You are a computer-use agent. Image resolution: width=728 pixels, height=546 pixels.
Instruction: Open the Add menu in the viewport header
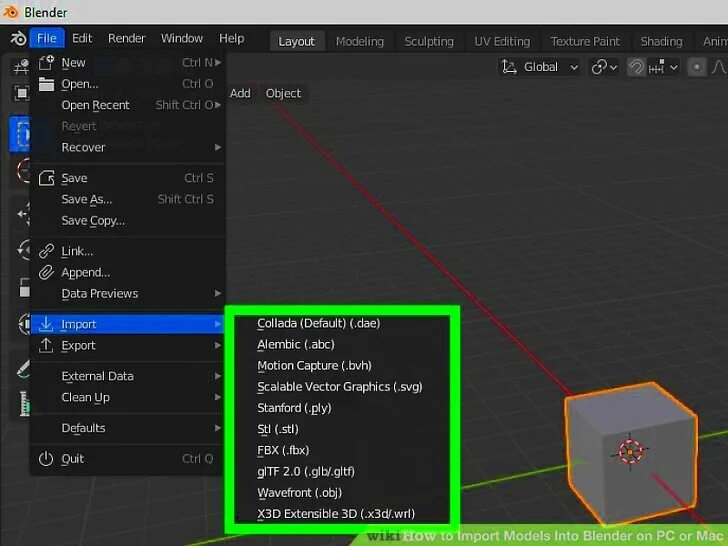[240, 94]
